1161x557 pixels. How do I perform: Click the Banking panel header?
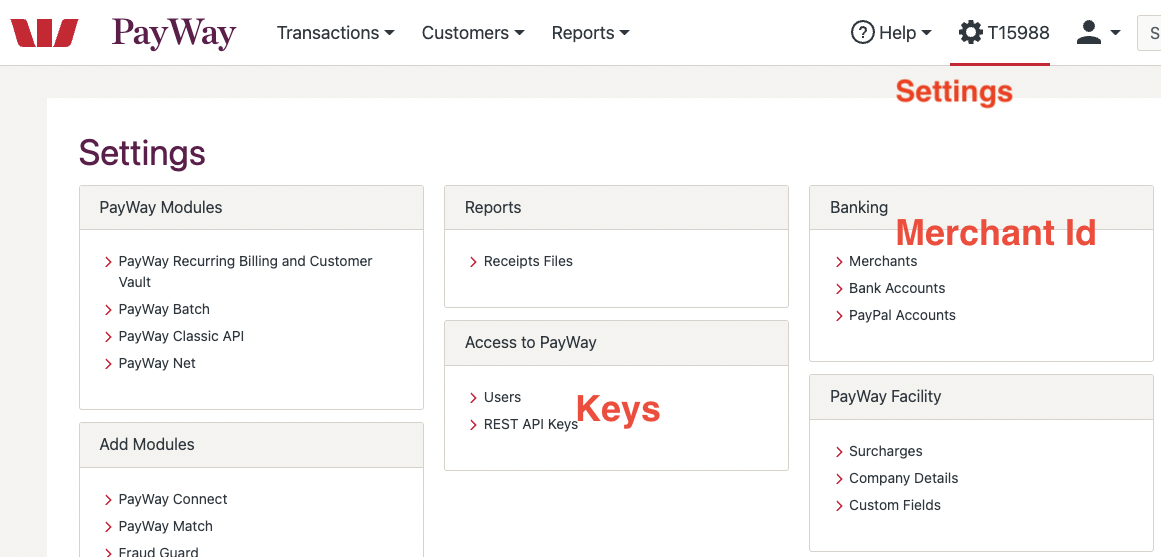[x=981, y=207]
